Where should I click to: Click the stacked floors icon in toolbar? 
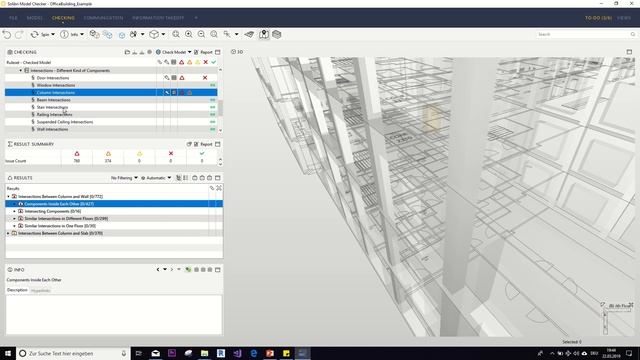[277, 35]
